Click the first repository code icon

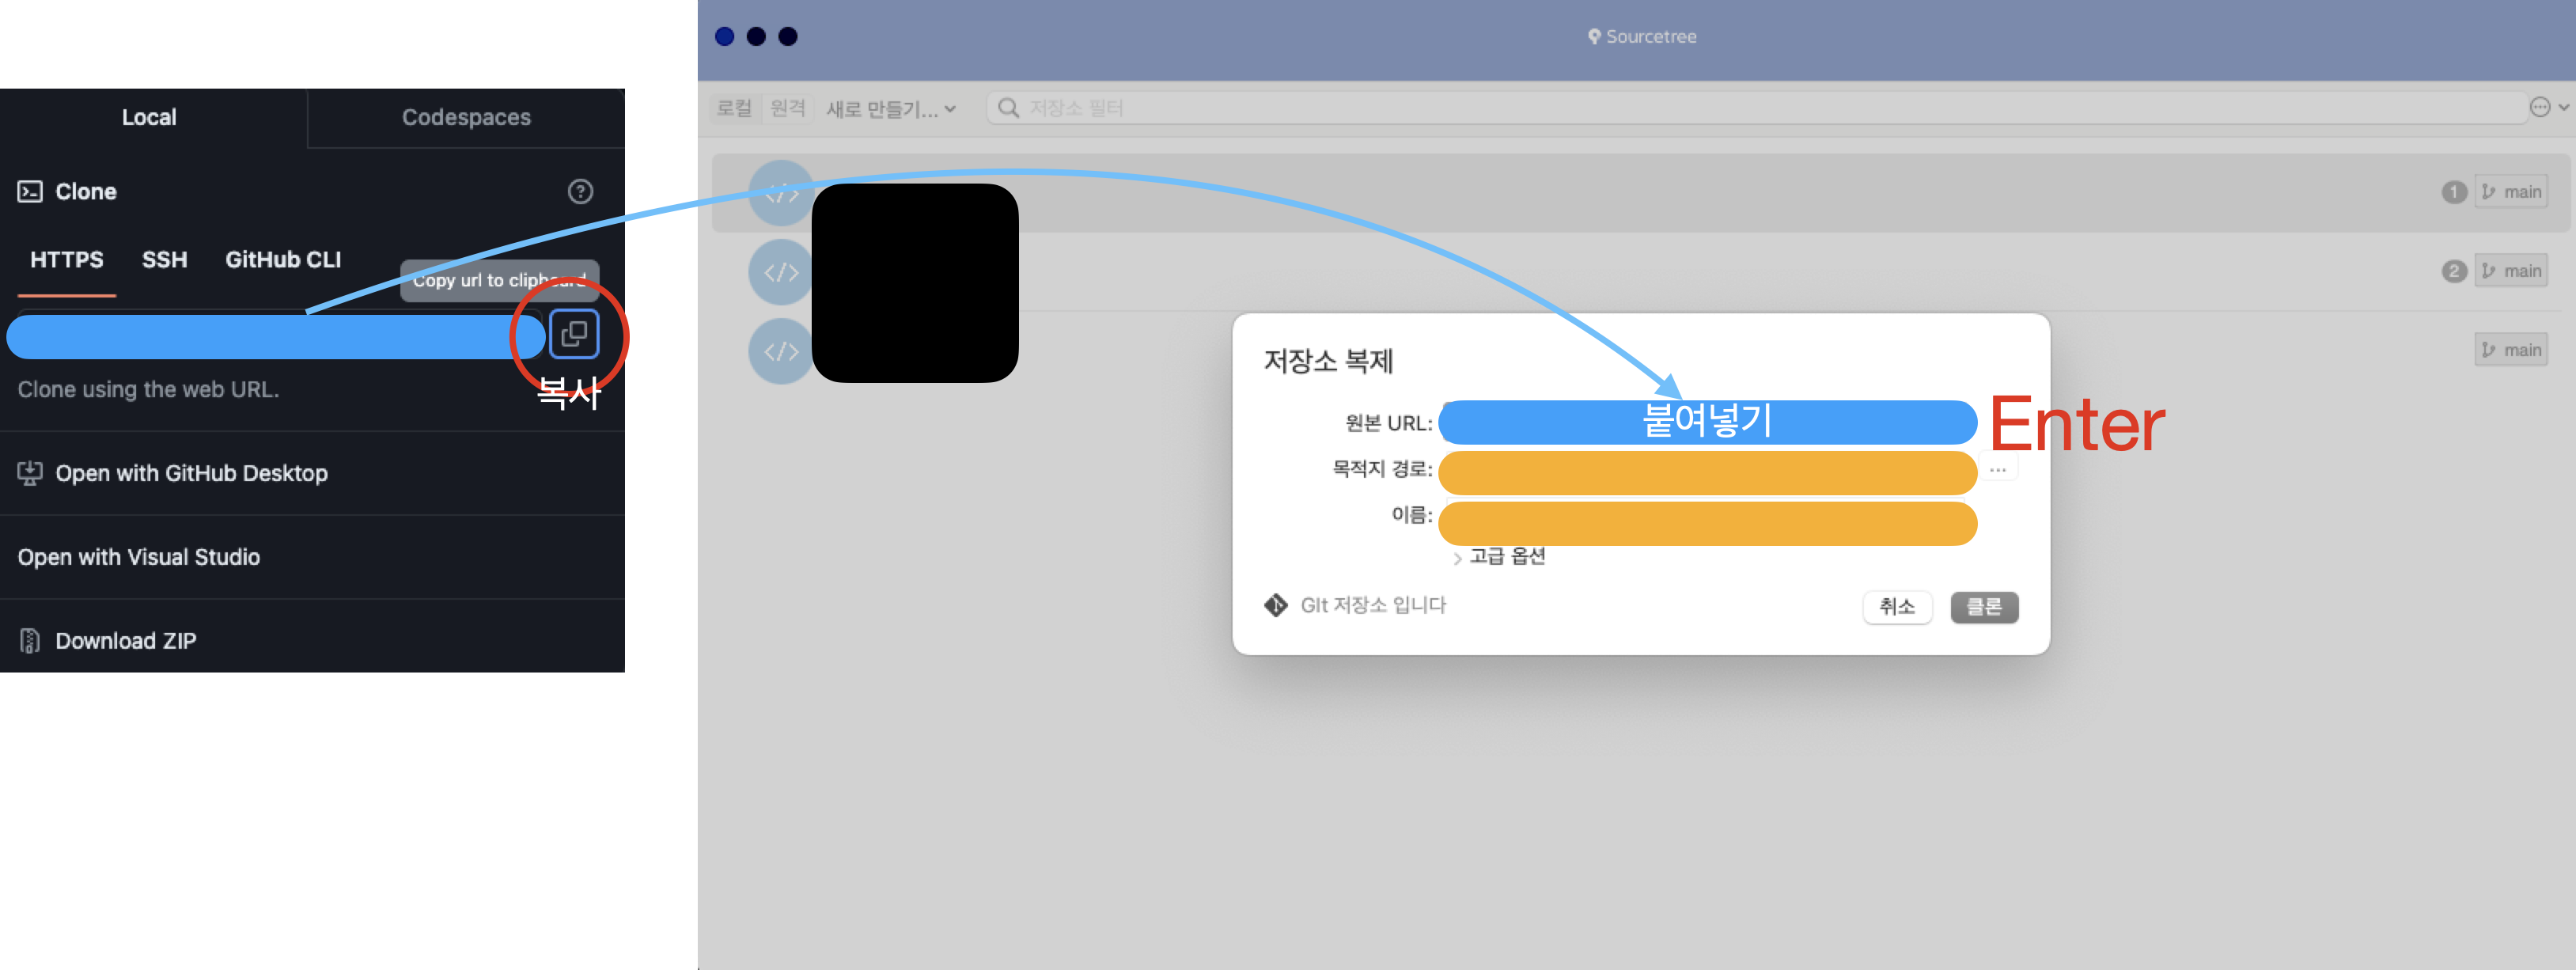tap(781, 193)
